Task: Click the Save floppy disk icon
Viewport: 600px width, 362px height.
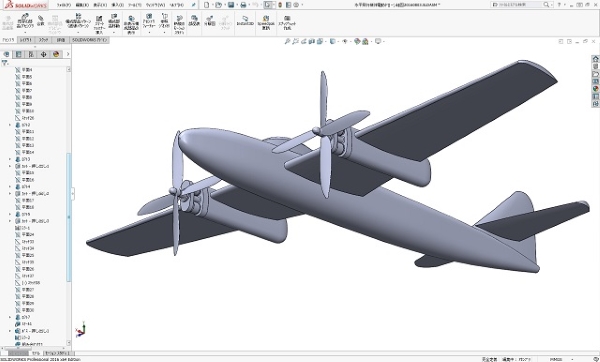Action: click(231, 5)
